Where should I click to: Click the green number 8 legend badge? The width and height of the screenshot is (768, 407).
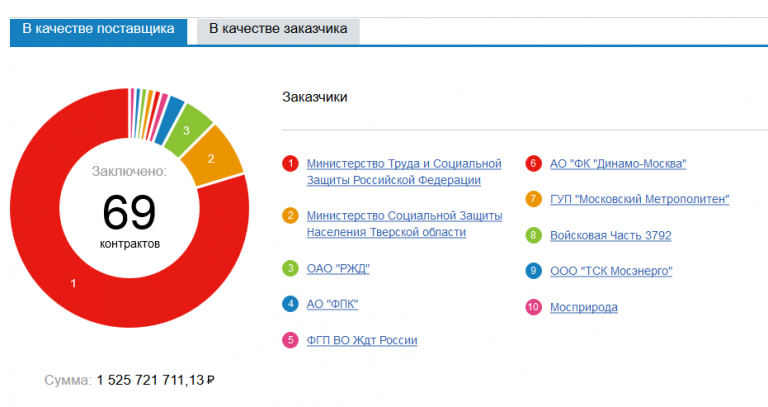533,235
